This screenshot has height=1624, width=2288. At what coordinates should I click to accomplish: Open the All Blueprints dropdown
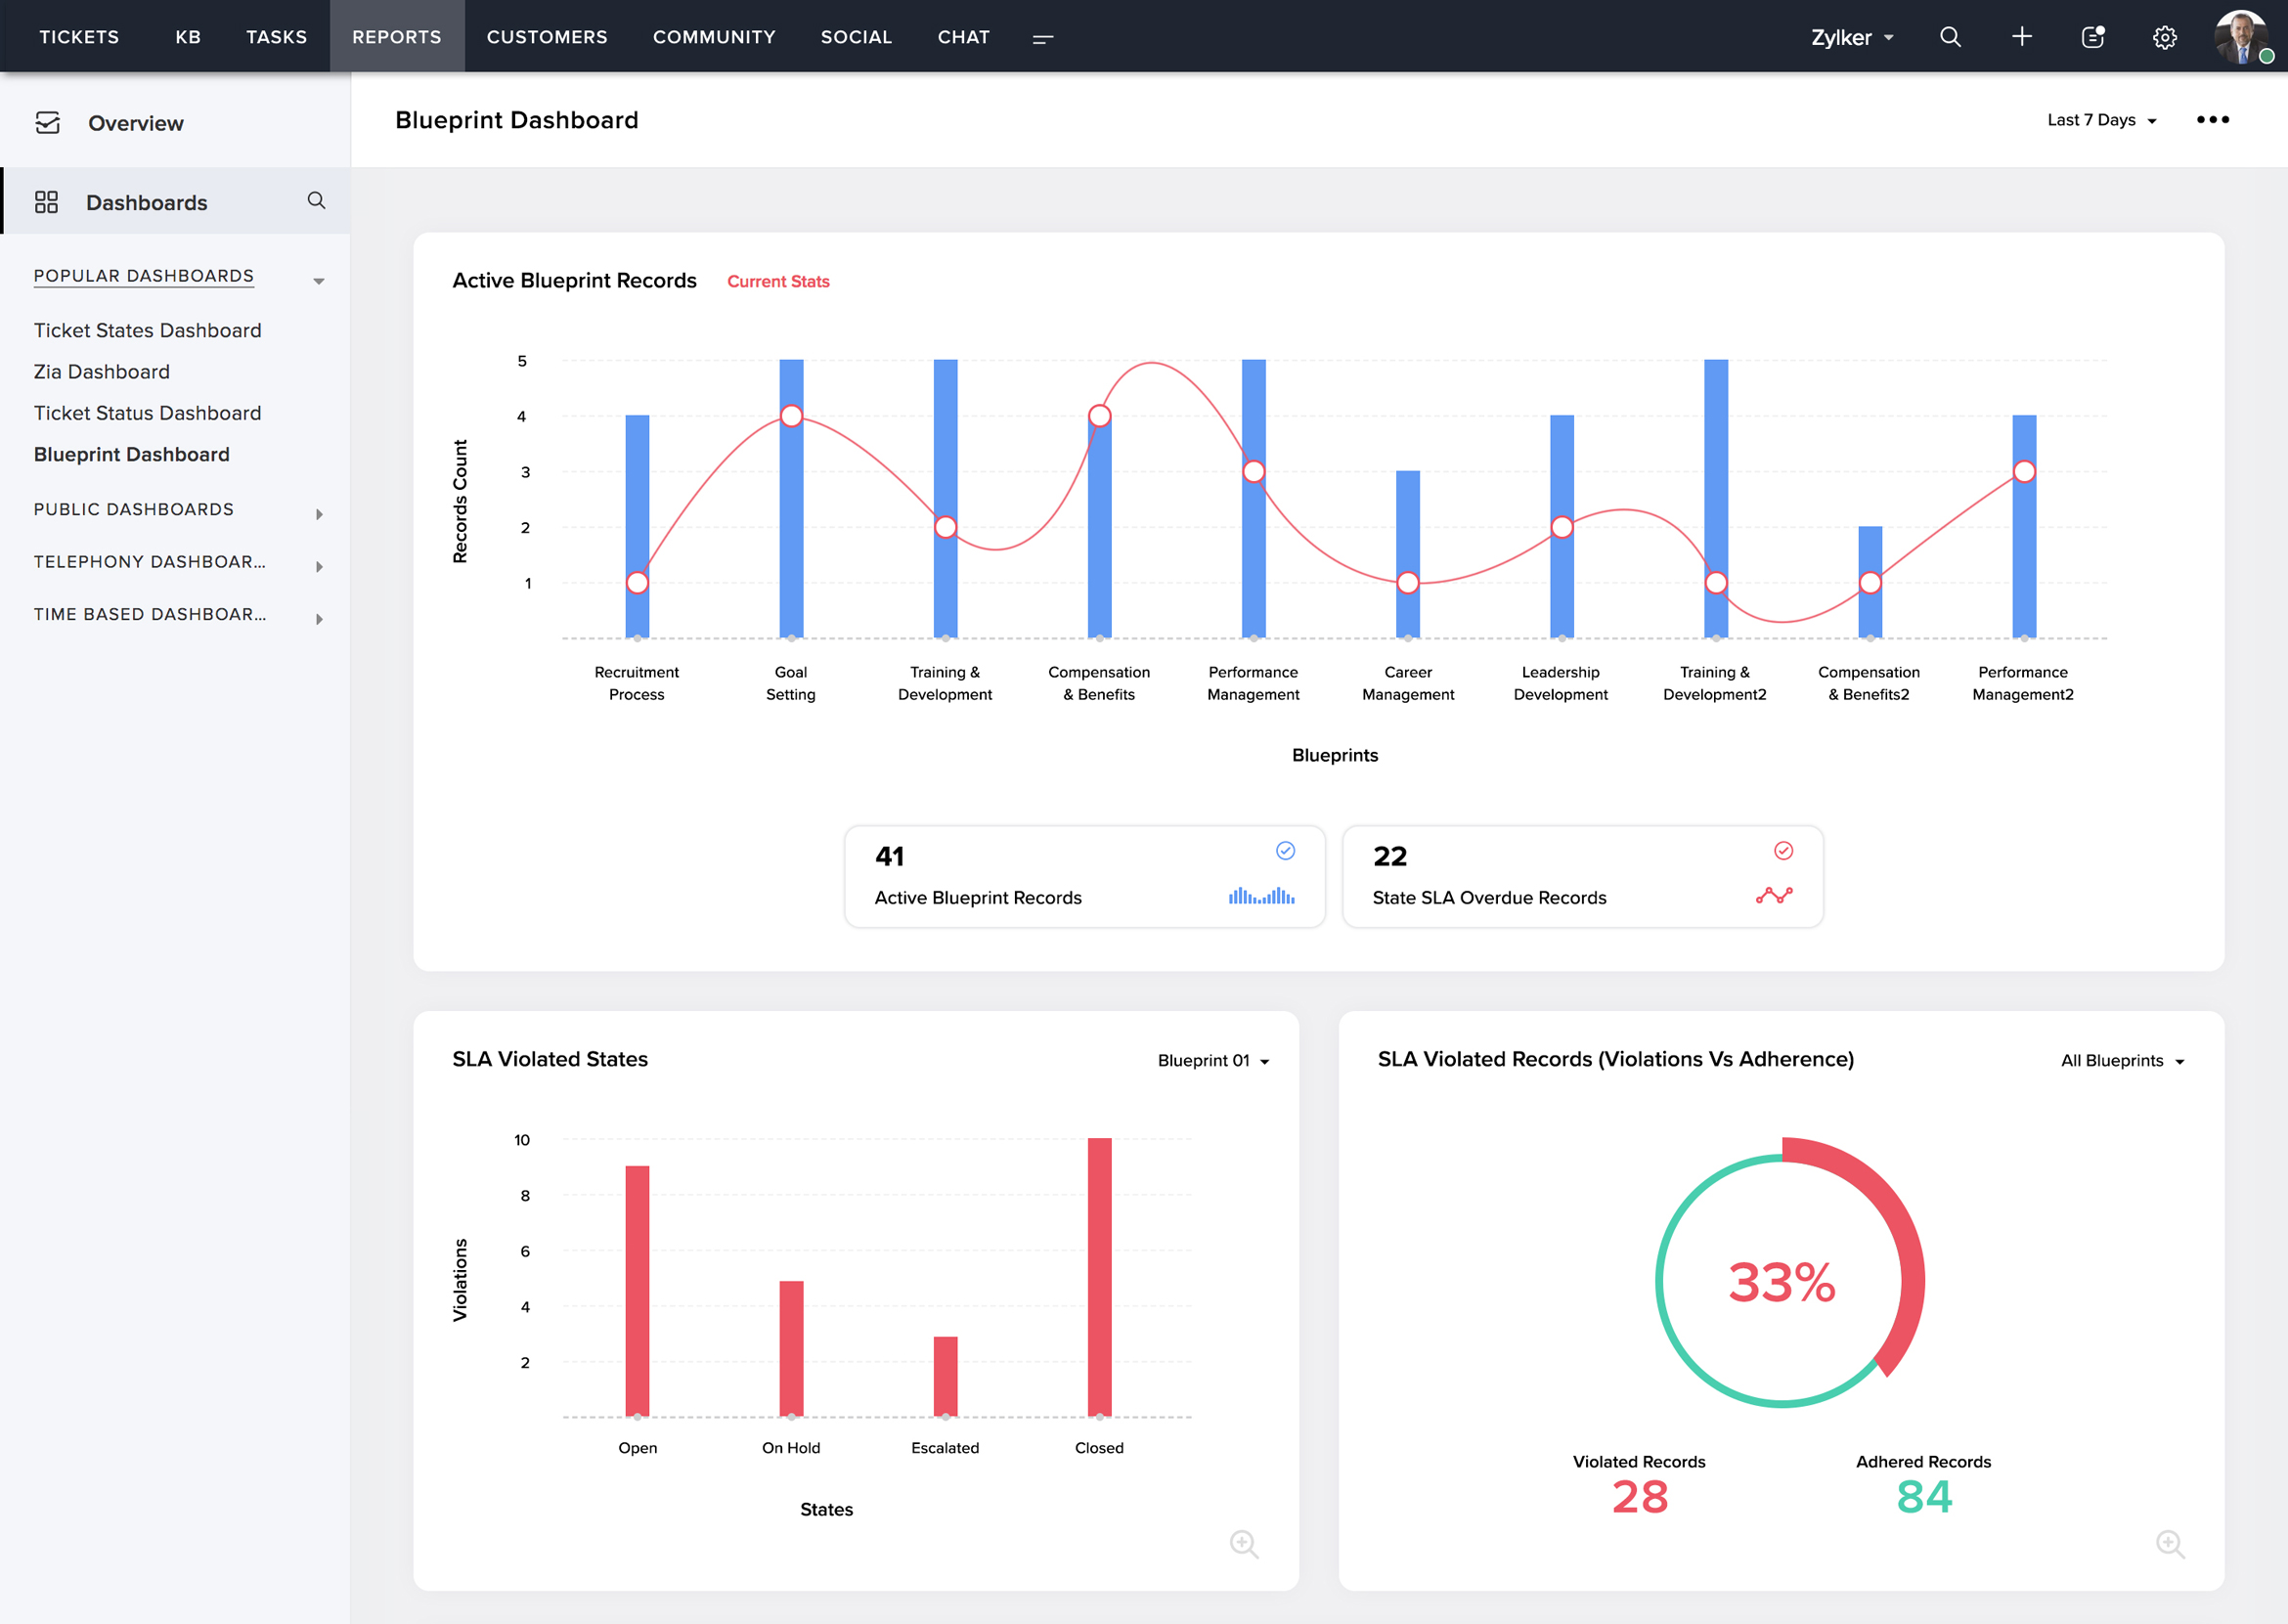coord(2122,1061)
